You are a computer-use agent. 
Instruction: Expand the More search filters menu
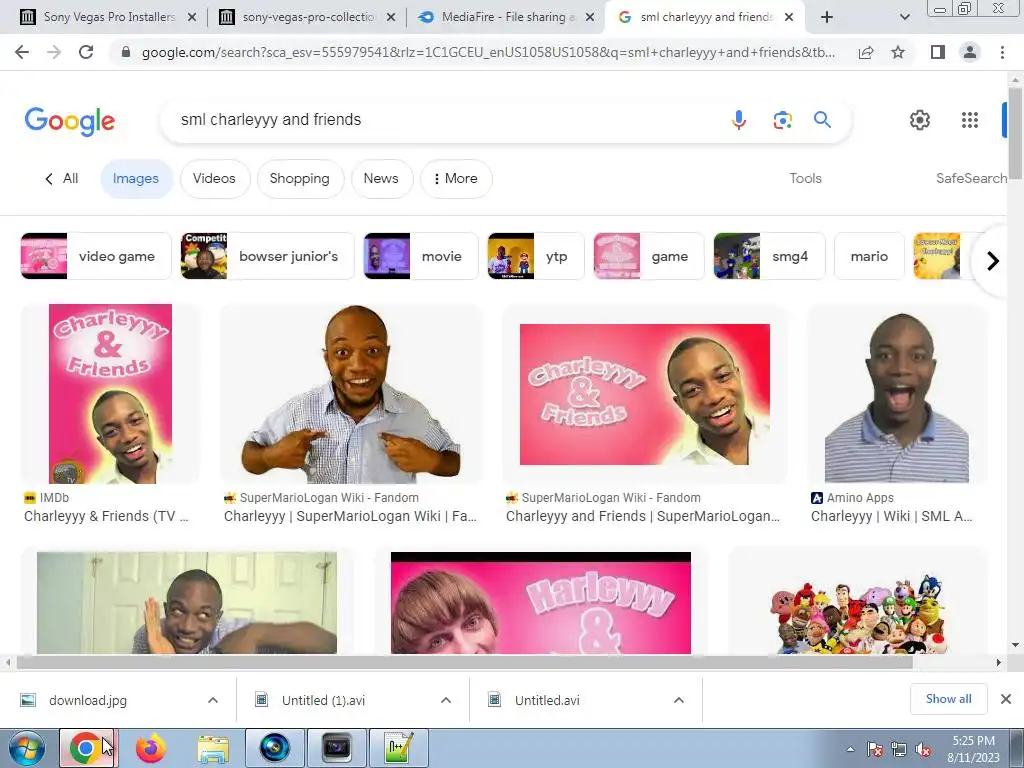point(456,178)
